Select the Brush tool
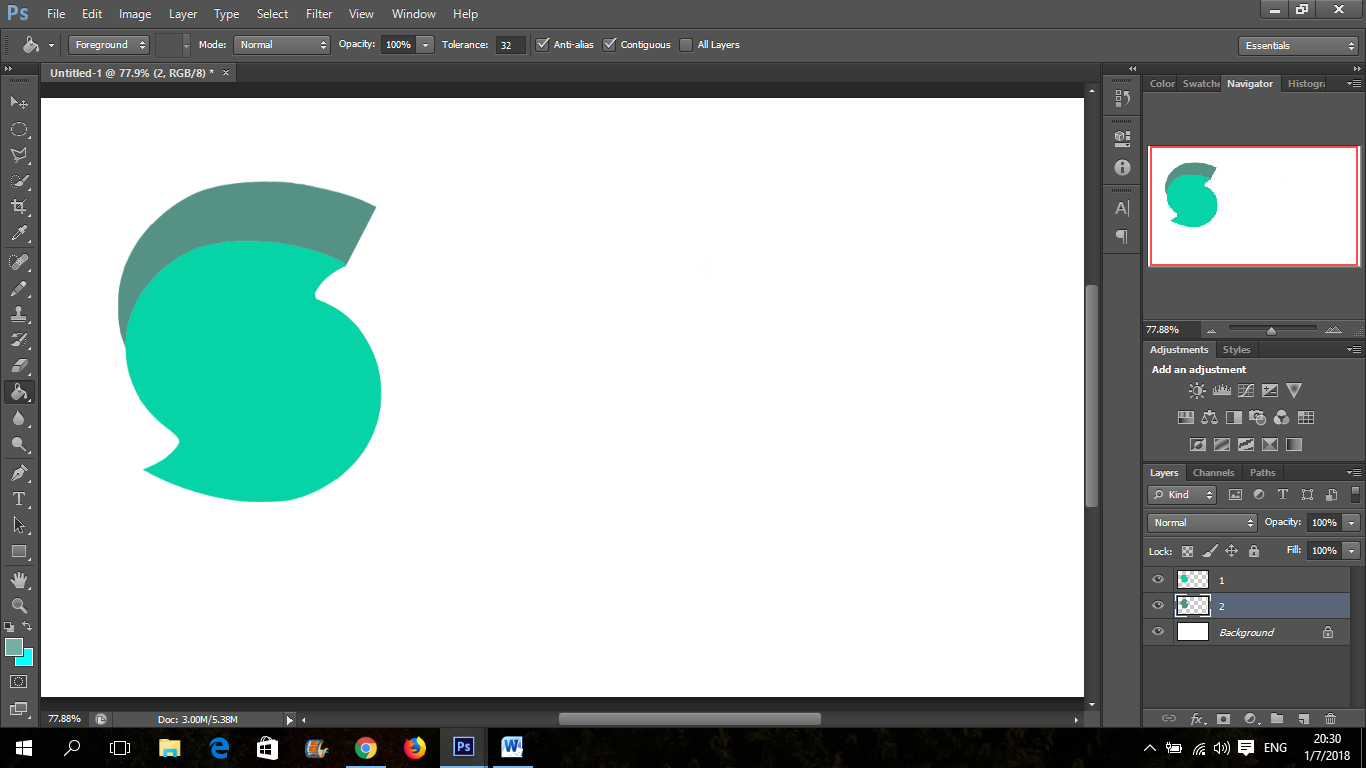 click(x=19, y=288)
